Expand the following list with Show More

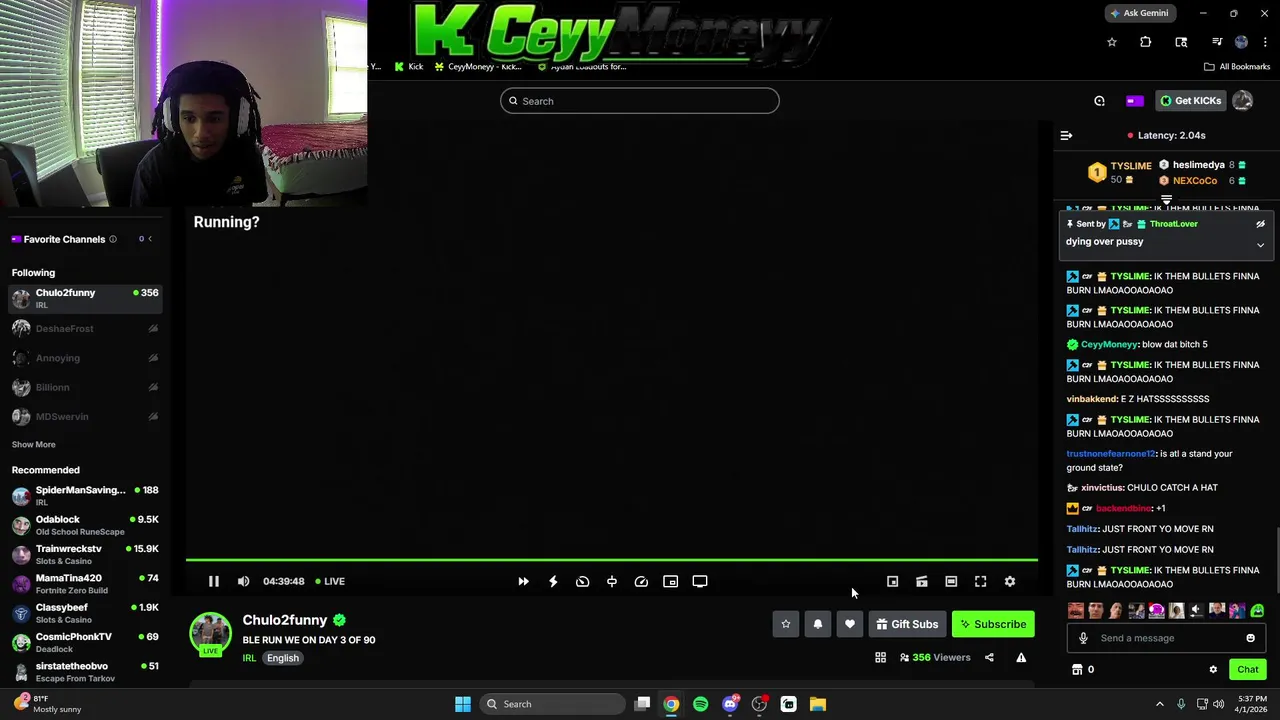(34, 444)
